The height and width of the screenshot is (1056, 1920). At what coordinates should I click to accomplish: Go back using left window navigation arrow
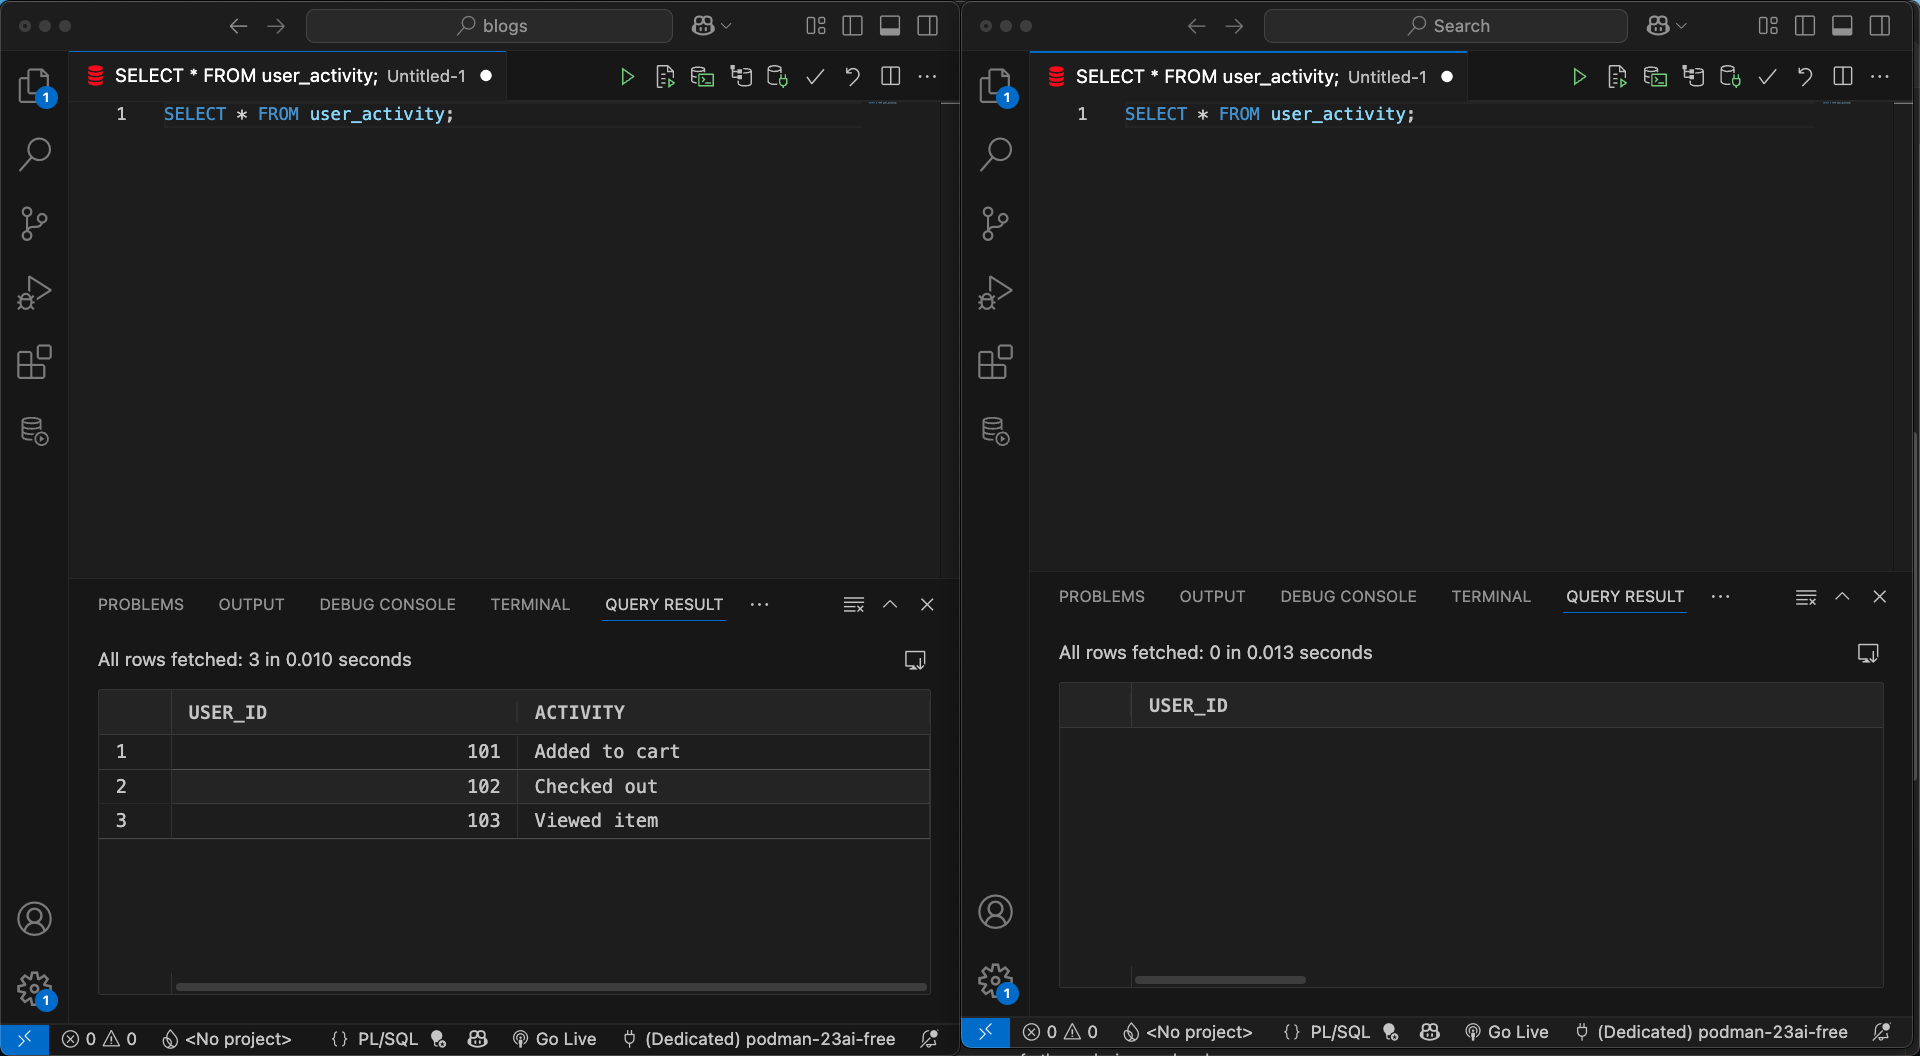point(238,26)
